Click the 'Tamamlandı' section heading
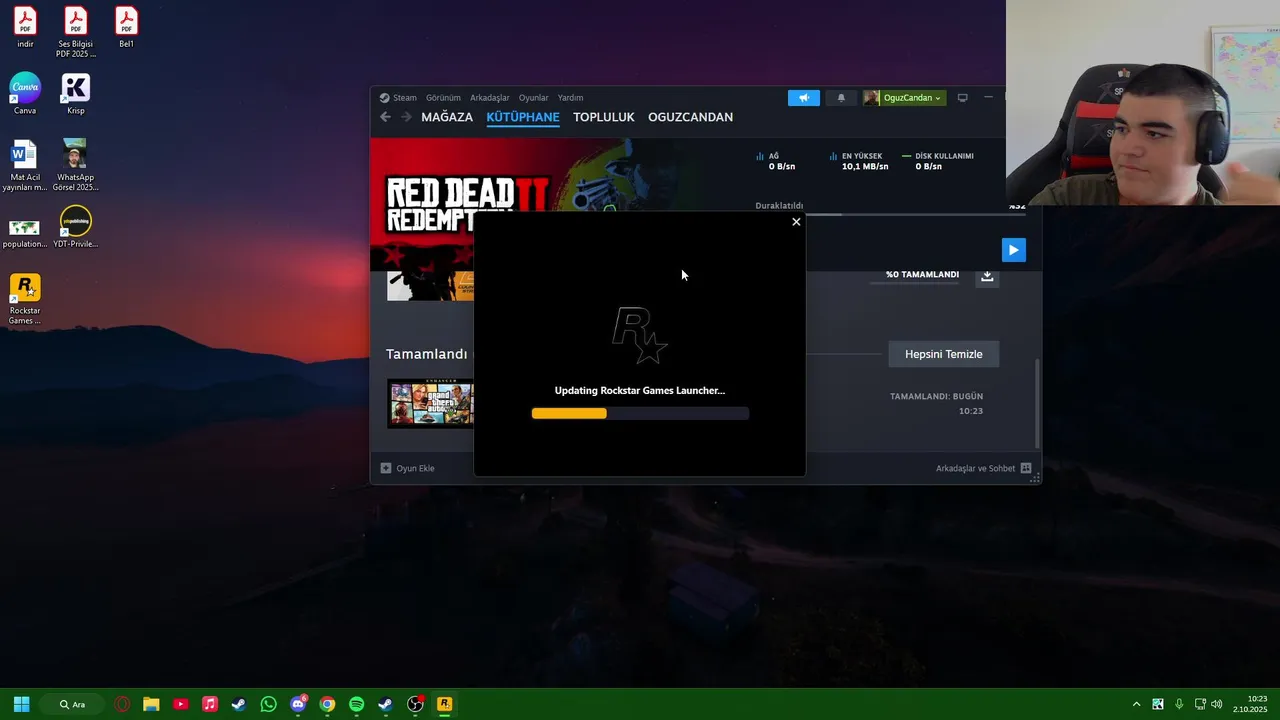The width and height of the screenshot is (1280, 720). pyautogui.click(x=426, y=354)
